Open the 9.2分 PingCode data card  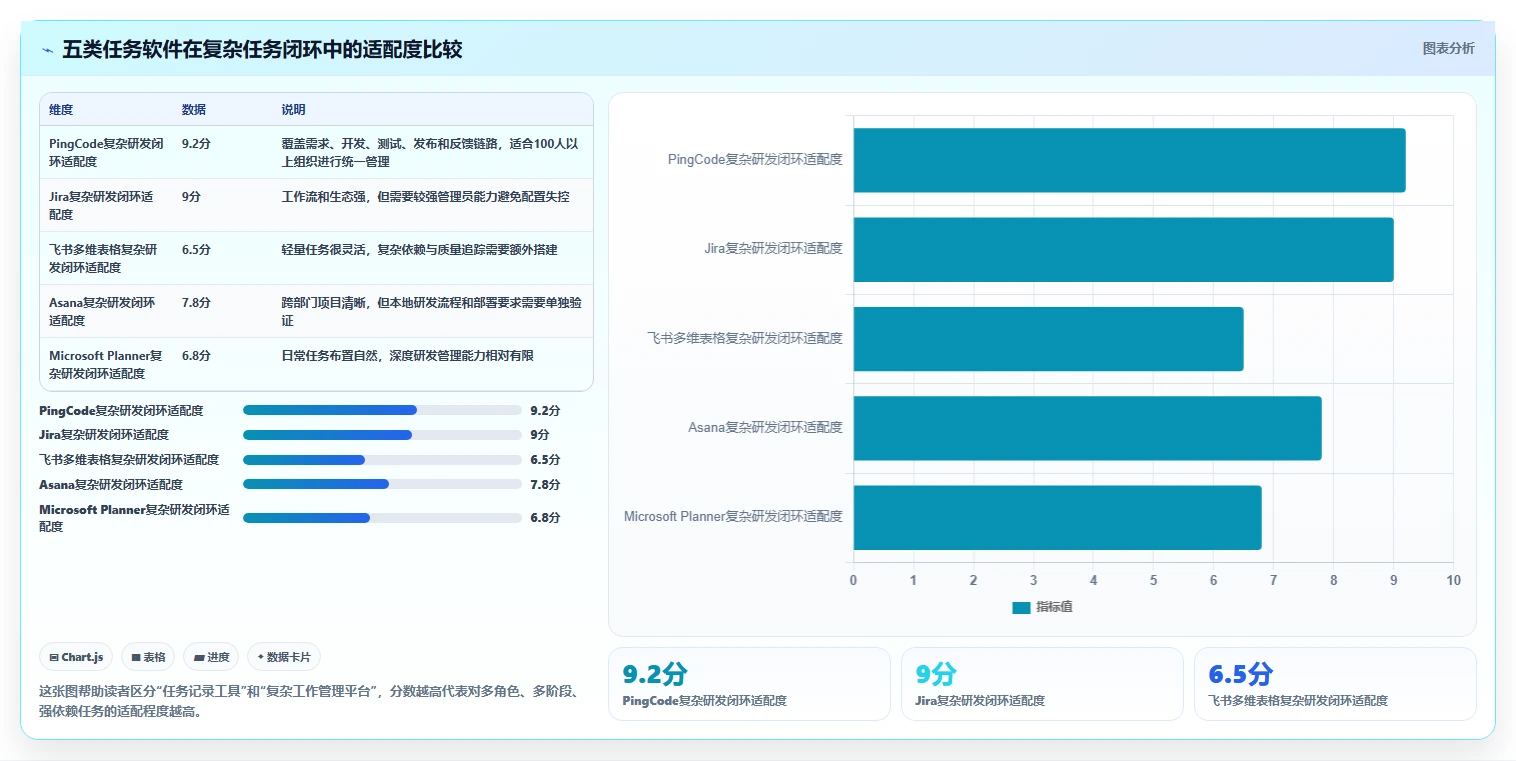pyautogui.click(x=749, y=684)
